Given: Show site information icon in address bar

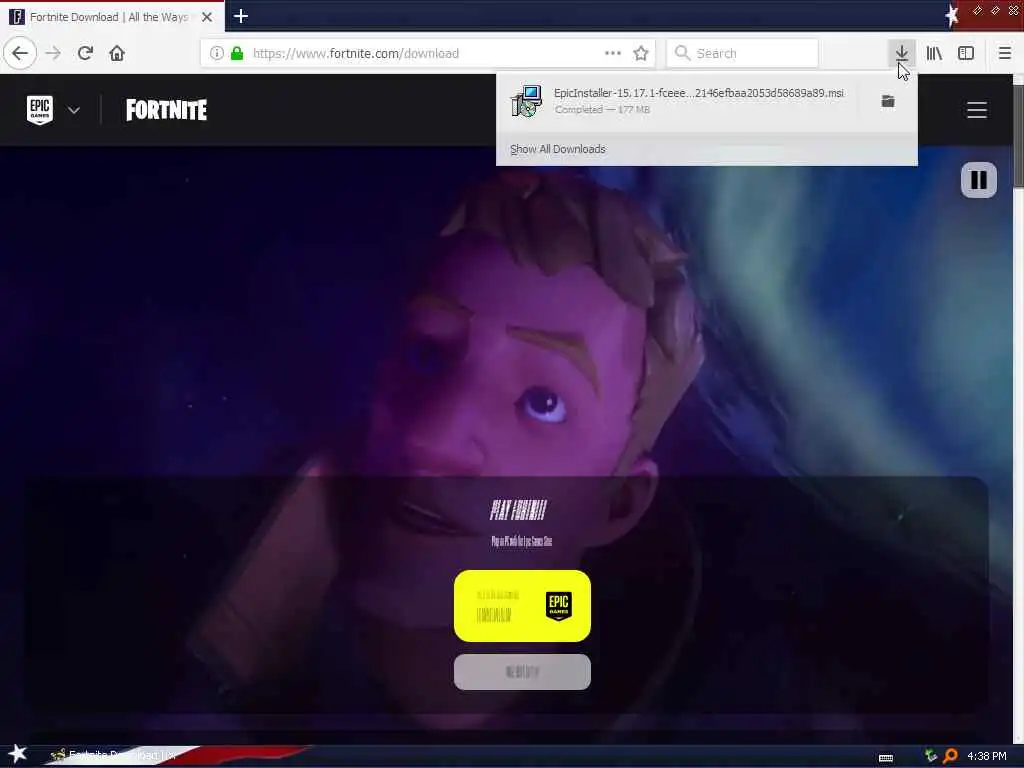Looking at the screenshot, I should tap(216, 53).
